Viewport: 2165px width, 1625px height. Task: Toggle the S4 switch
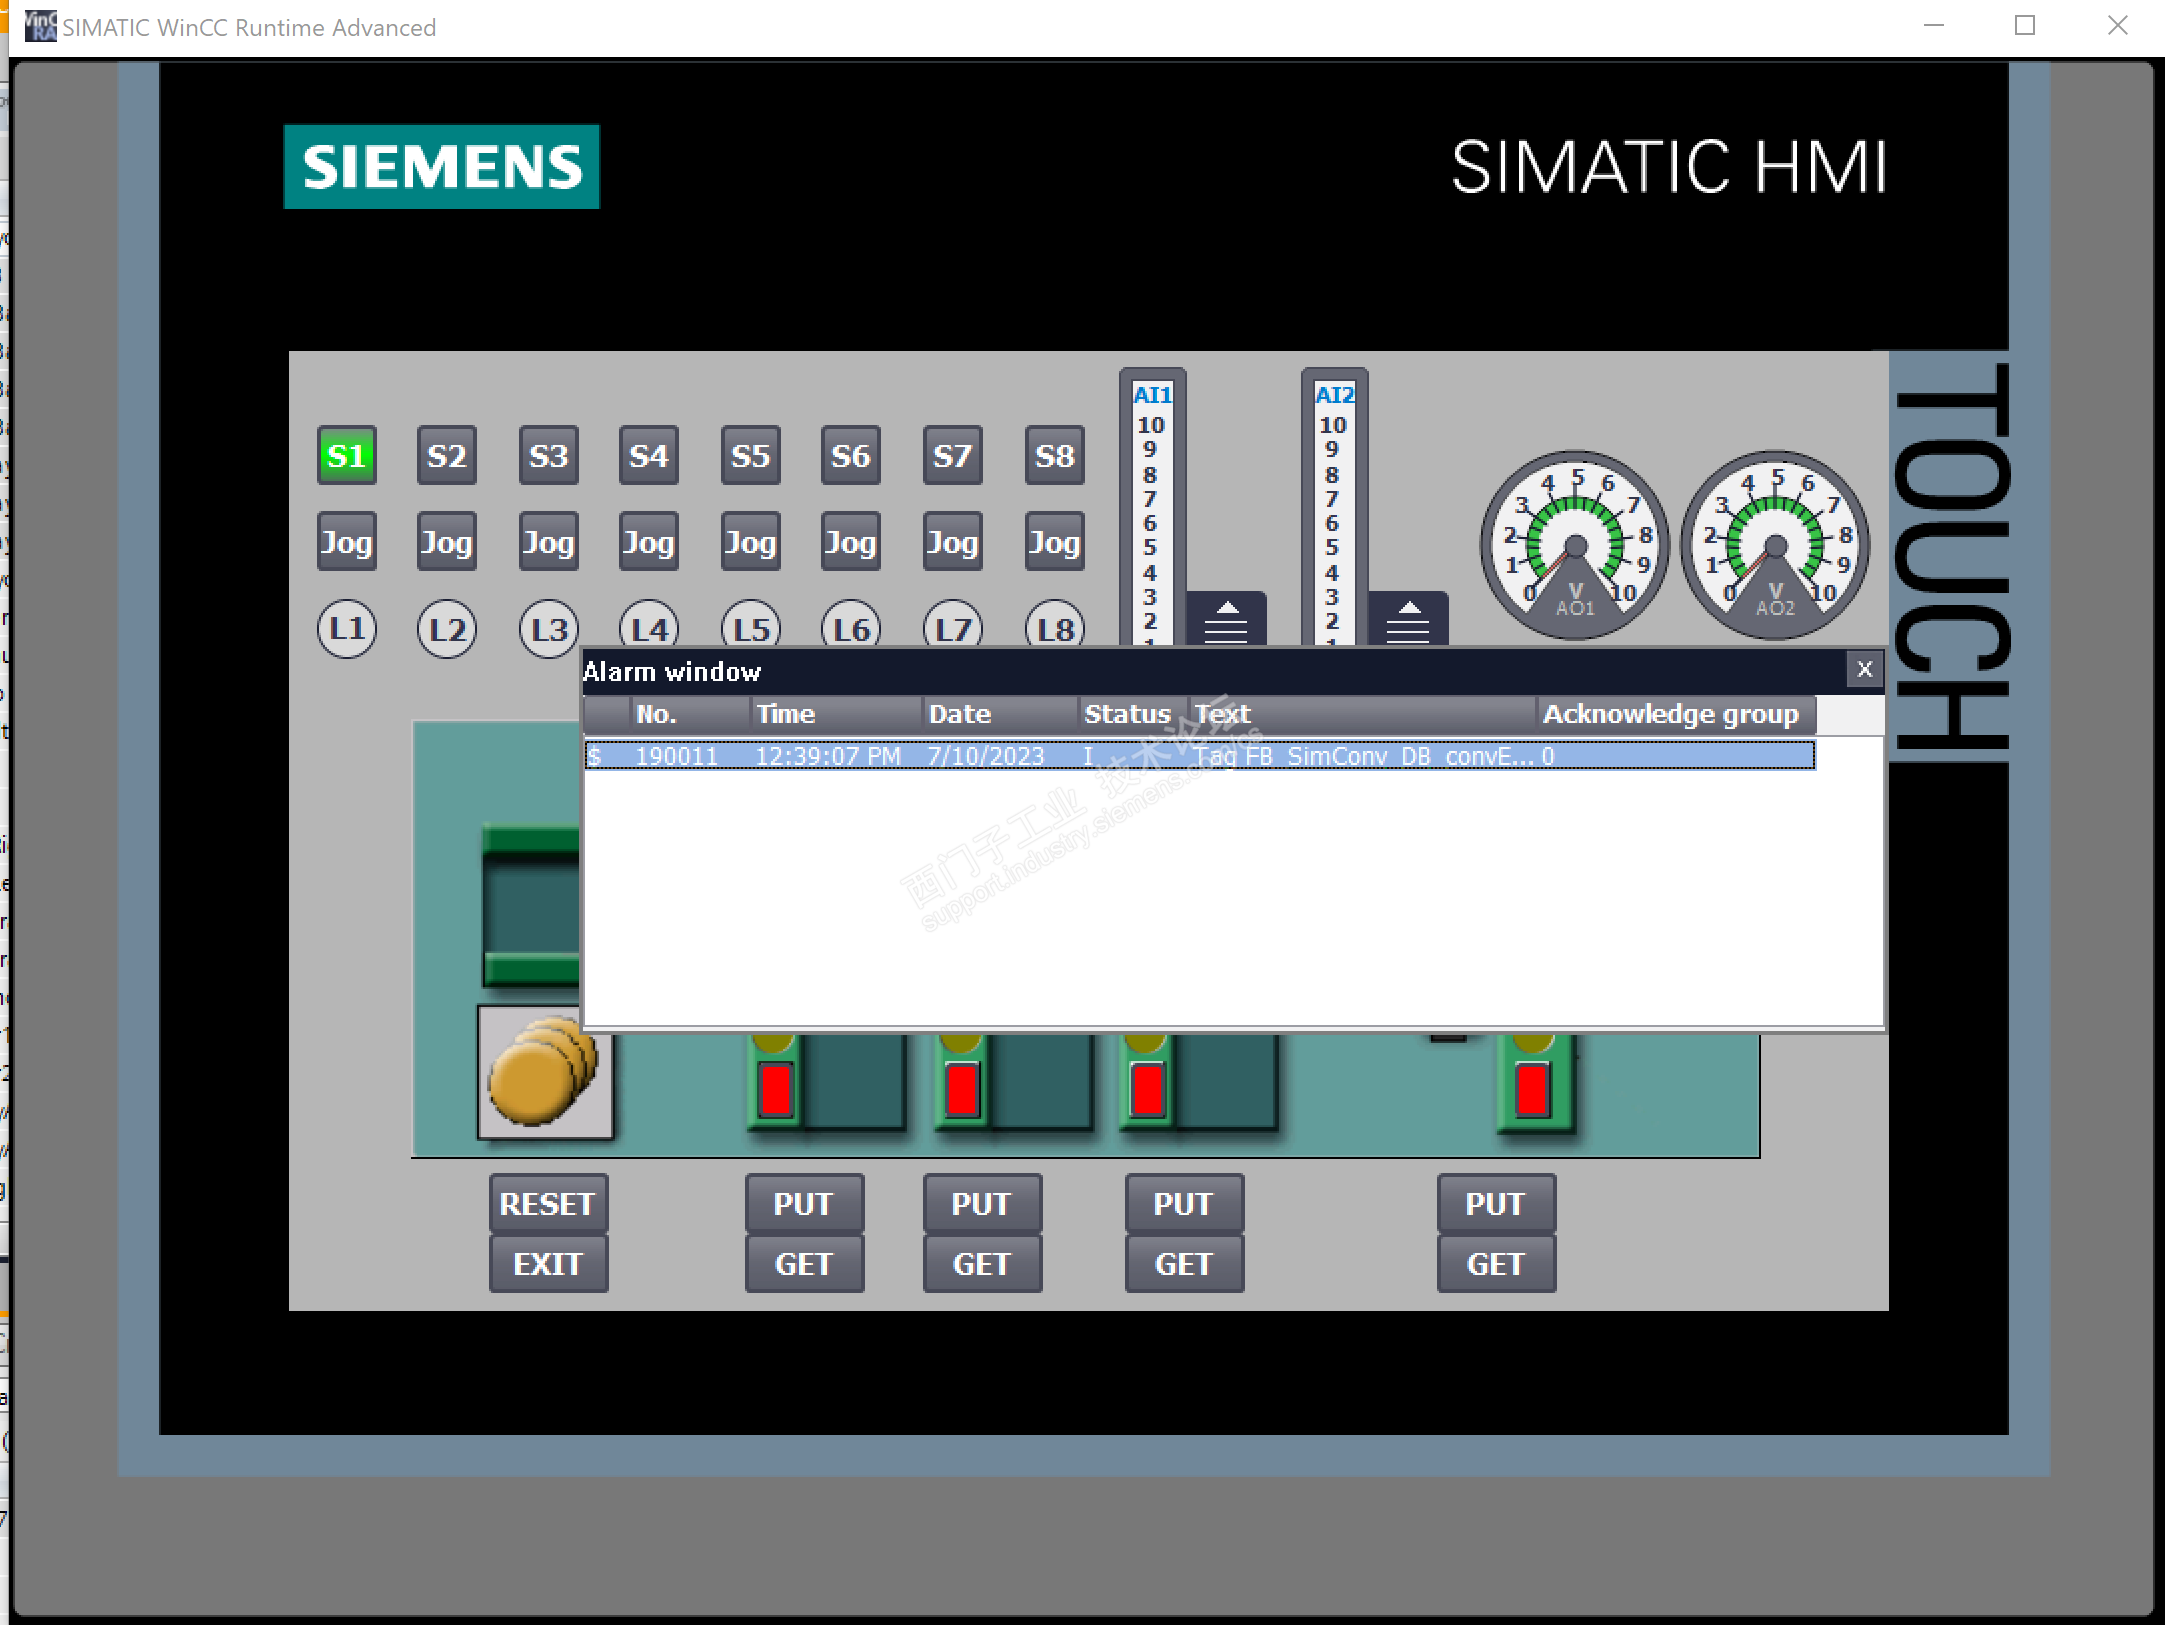click(x=648, y=456)
